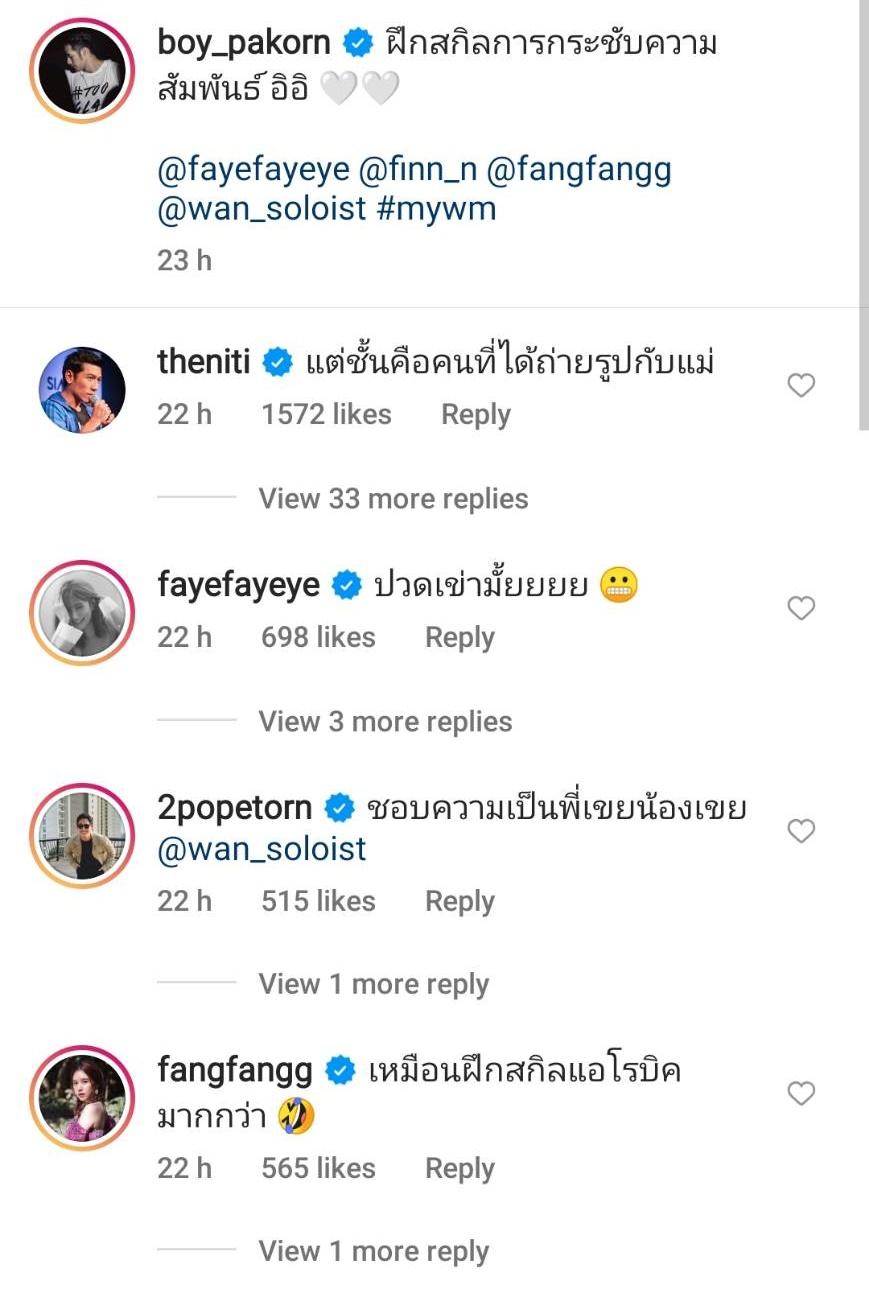
Task: Show 1 more reply under 2popetorn
Action: coord(373,984)
